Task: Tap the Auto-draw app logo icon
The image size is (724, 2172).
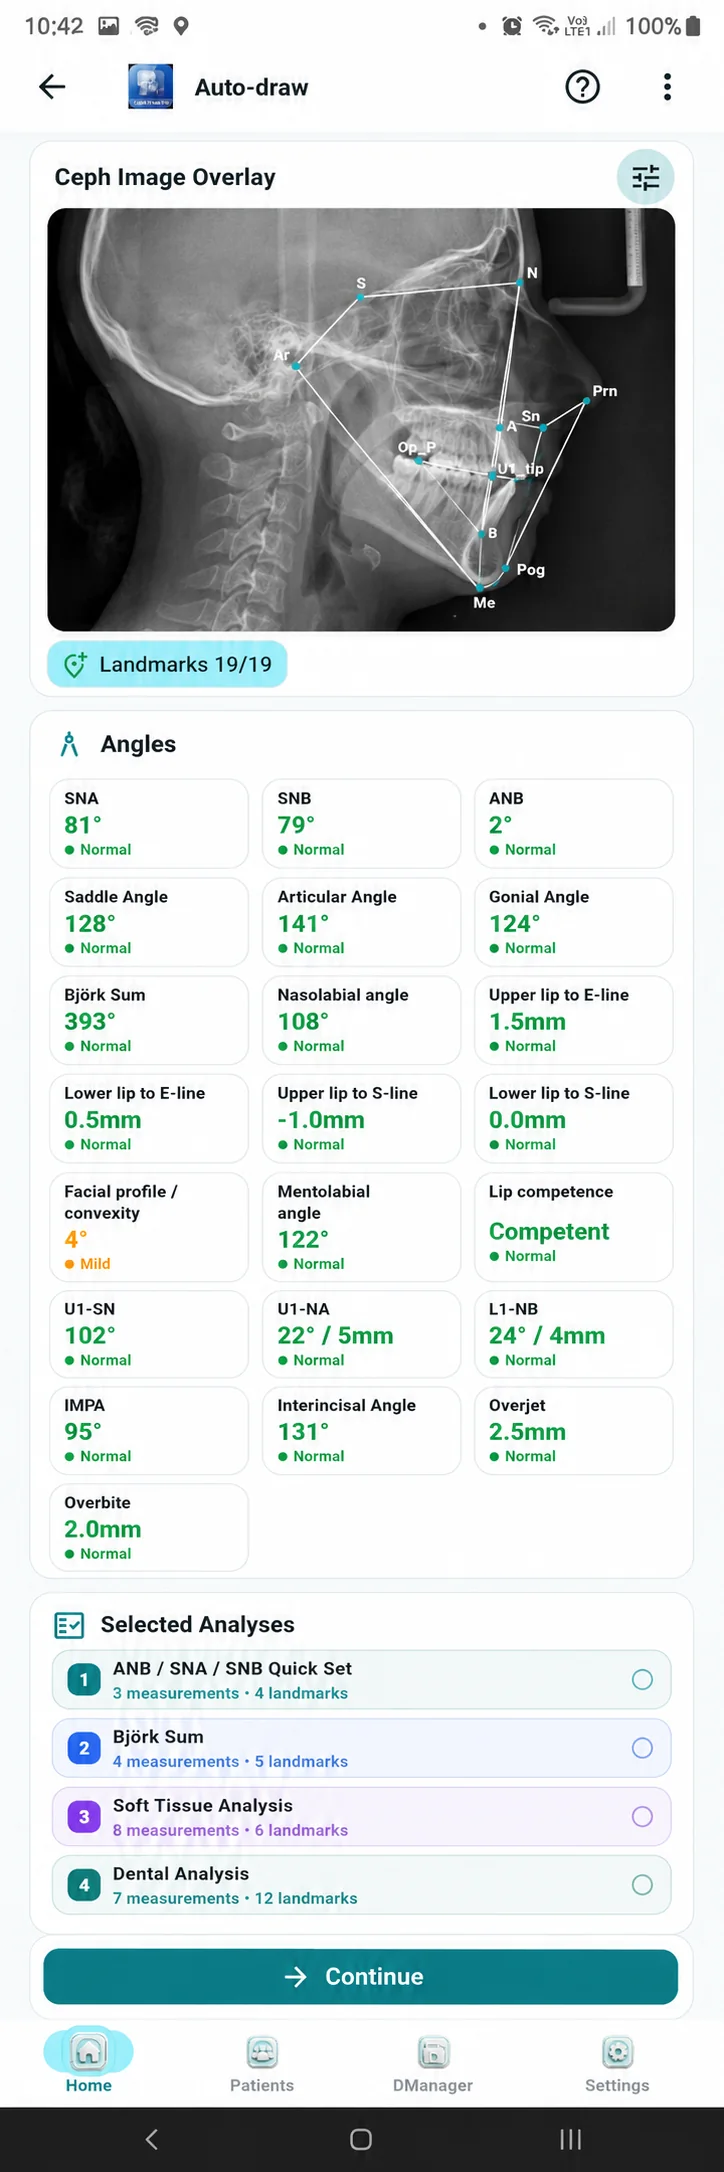Action: [150, 87]
